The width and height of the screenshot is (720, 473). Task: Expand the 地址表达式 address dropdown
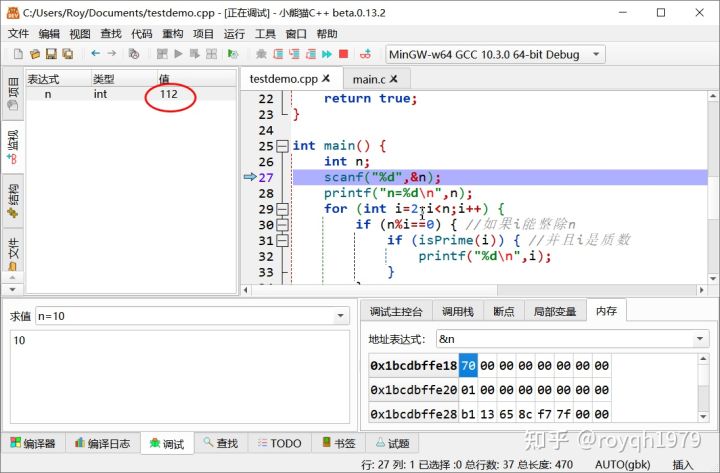point(700,339)
